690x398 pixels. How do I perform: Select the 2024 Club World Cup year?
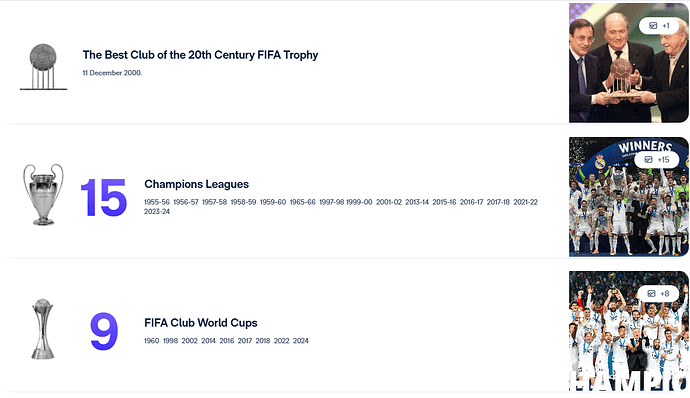click(x=301, y=341)
